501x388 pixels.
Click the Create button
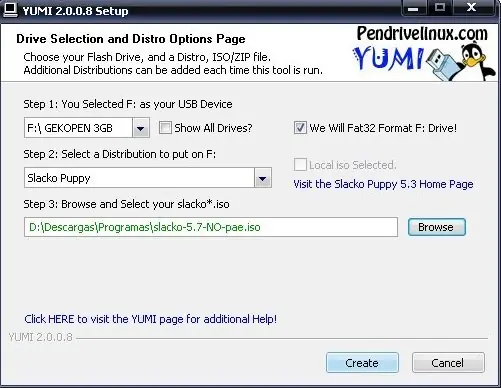(x=362, y=363)
